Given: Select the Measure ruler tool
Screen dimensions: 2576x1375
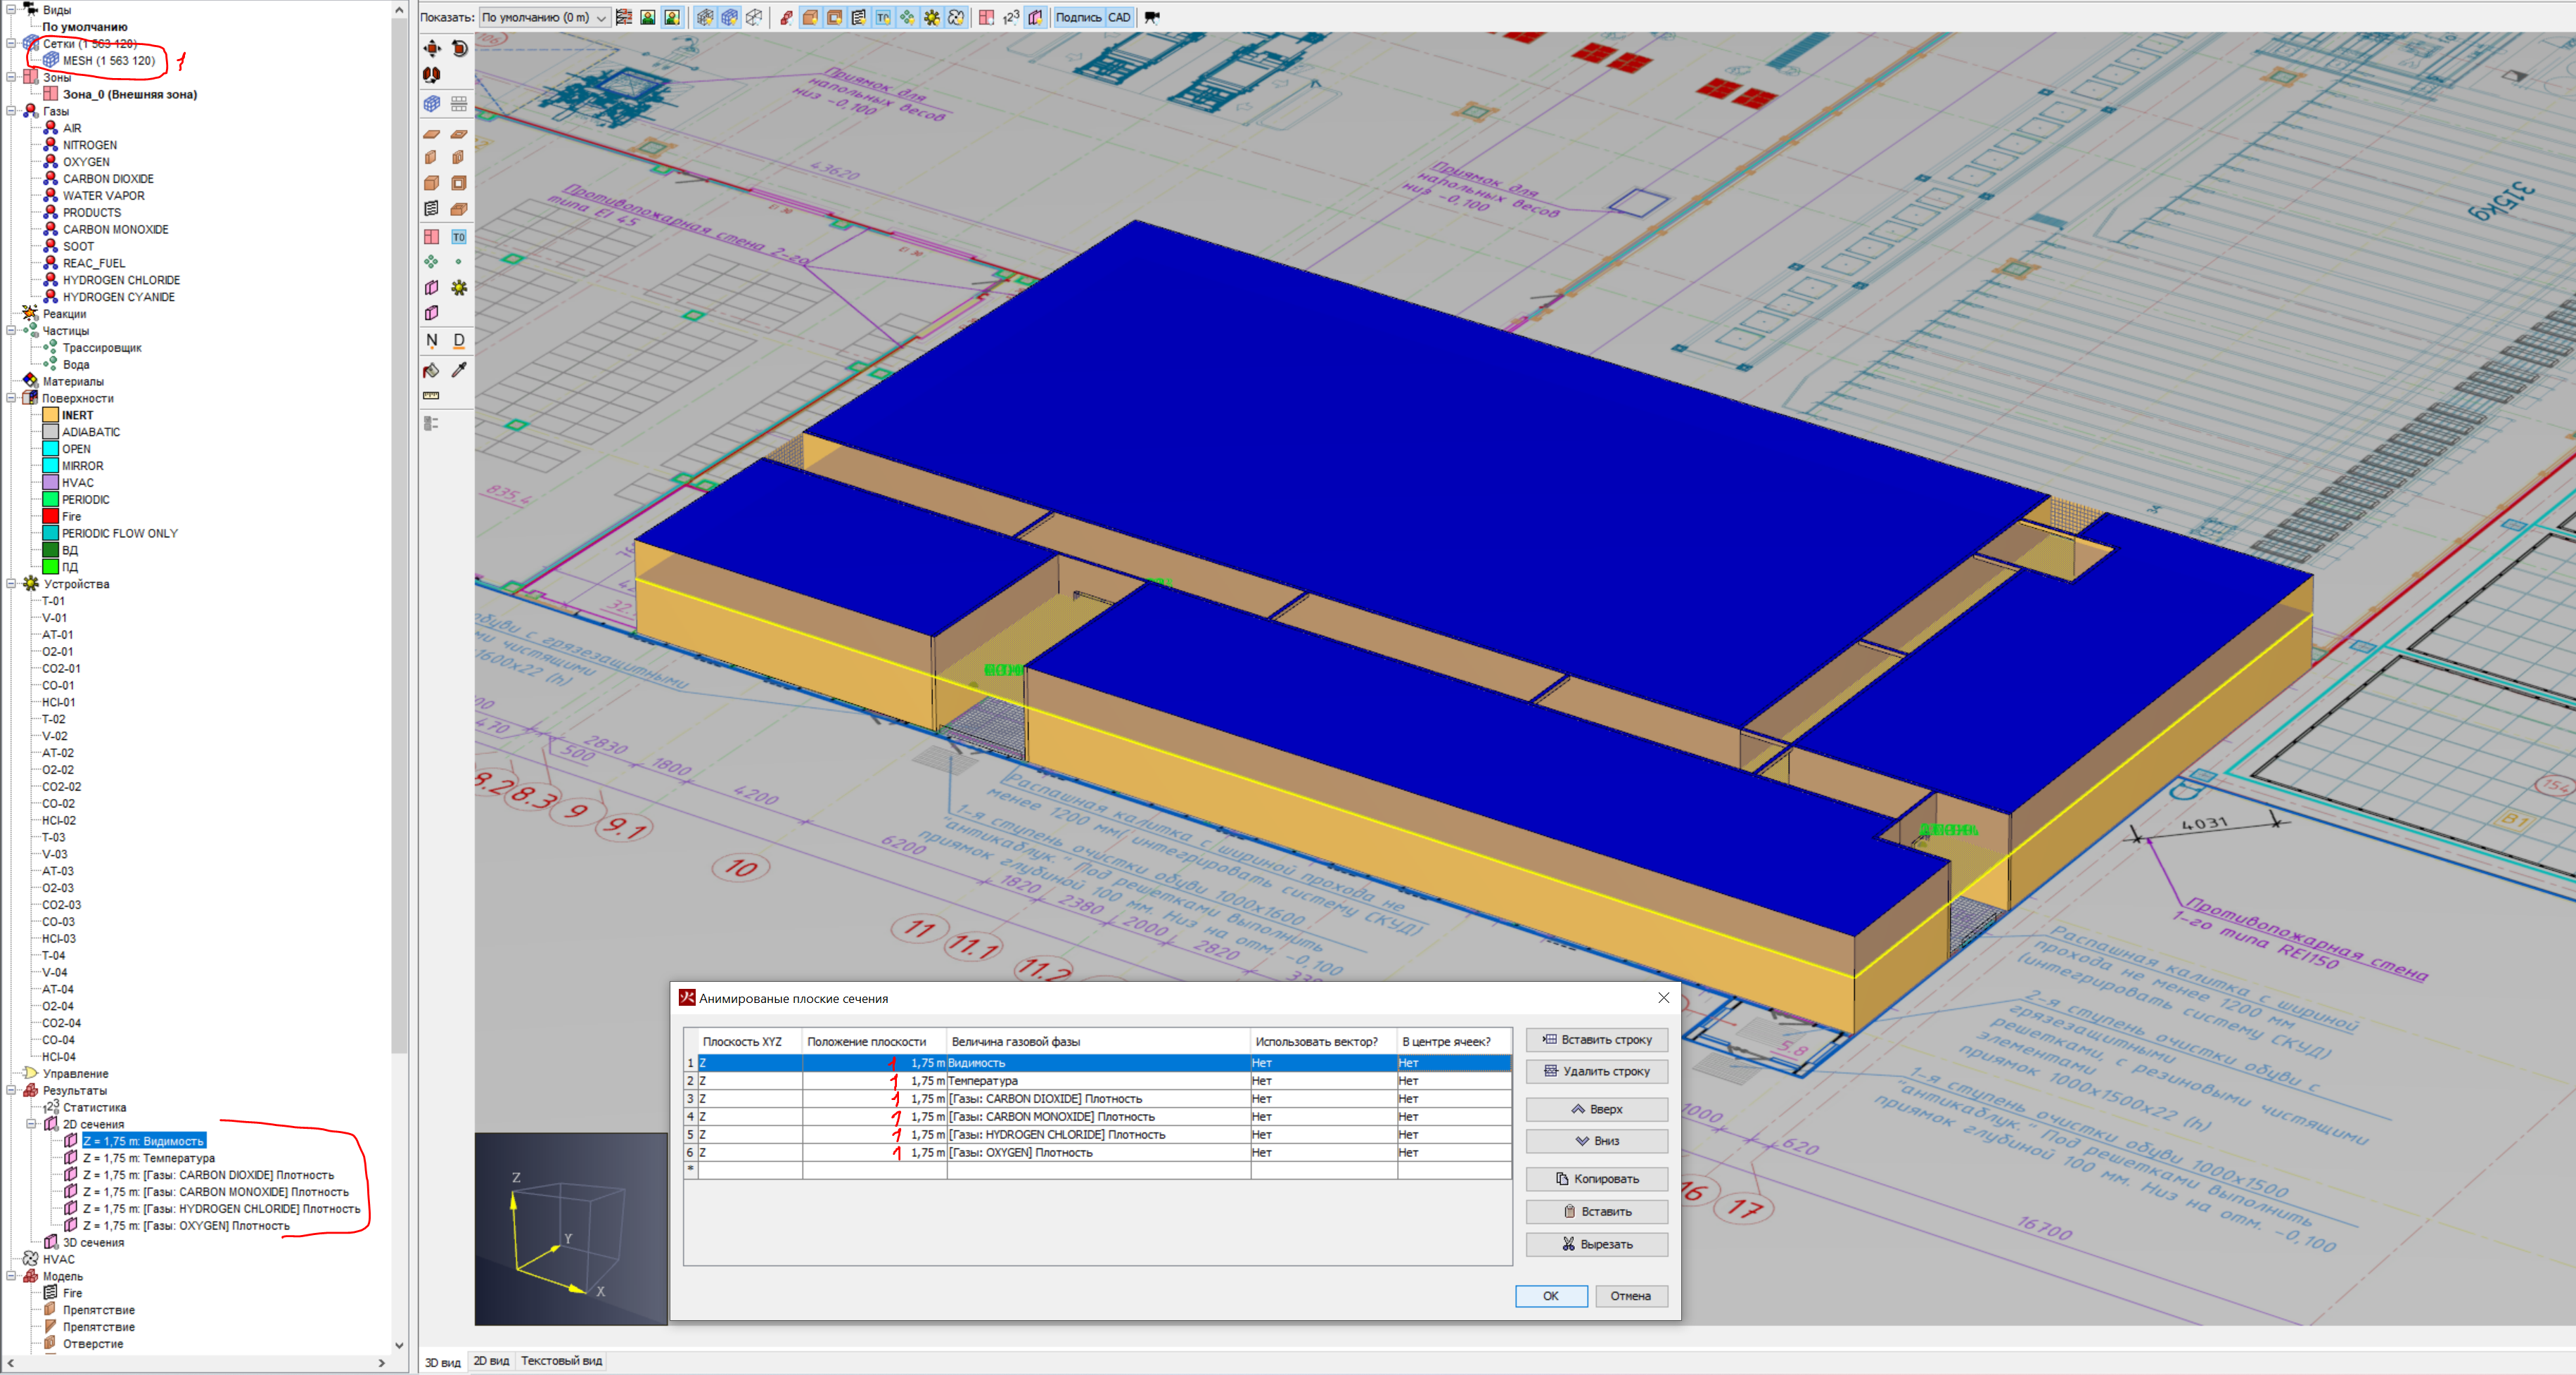Looking at the screenshot, I should click(432, 396).
